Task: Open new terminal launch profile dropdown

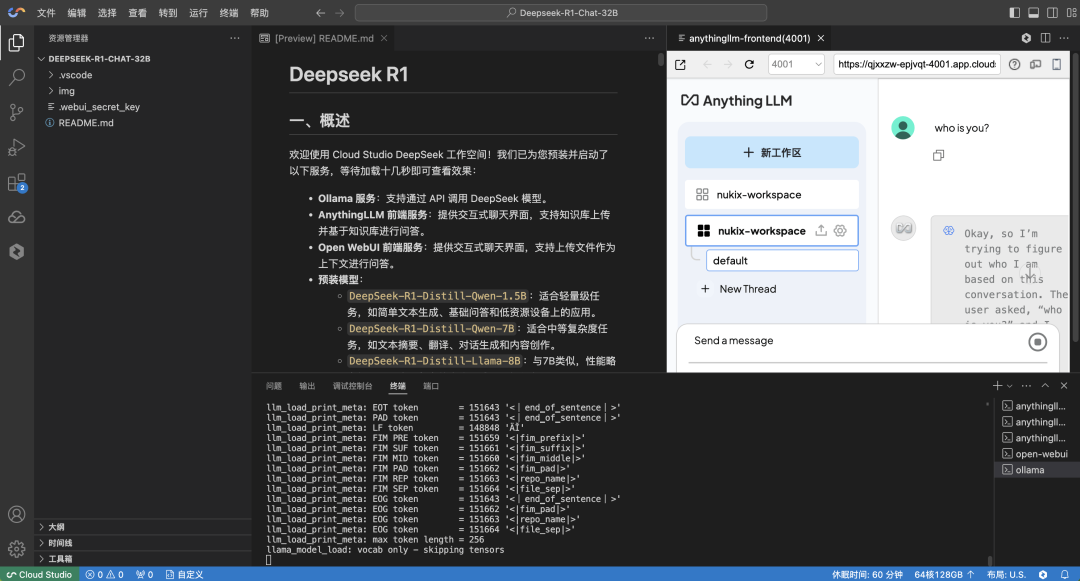Action: [x=1011, y=386]
